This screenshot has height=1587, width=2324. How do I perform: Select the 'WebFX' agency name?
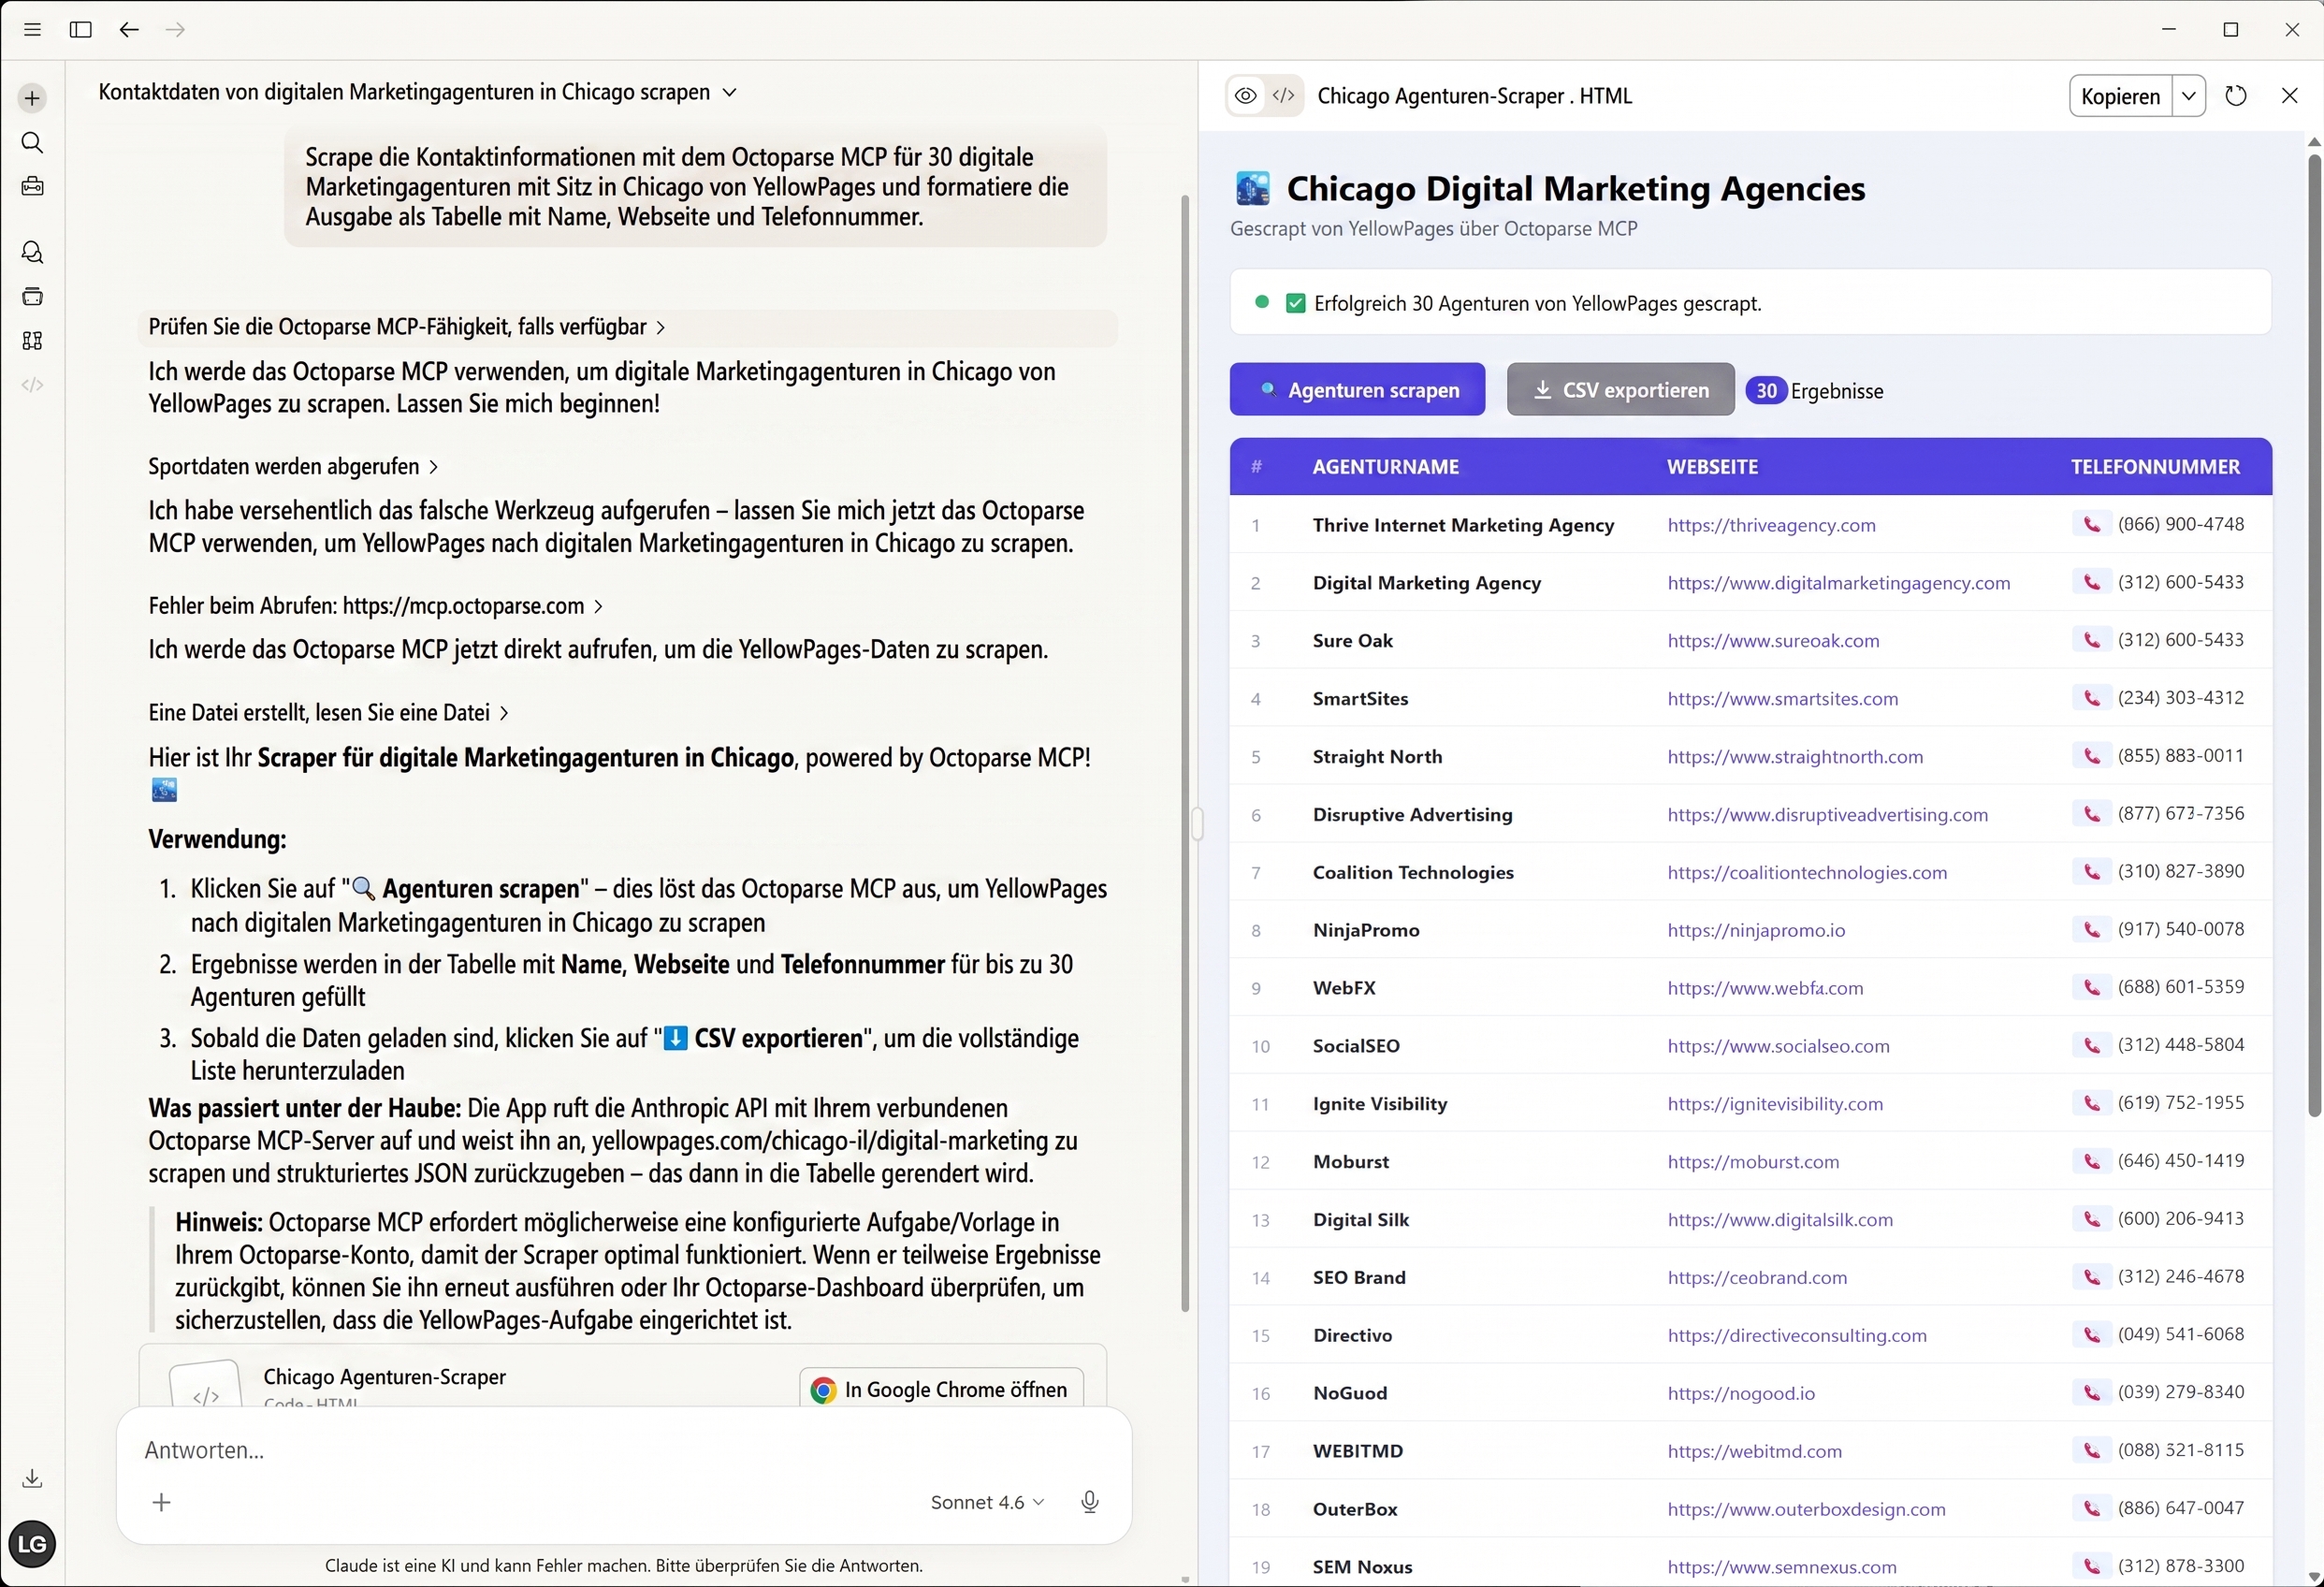[x=1344, y=988]
